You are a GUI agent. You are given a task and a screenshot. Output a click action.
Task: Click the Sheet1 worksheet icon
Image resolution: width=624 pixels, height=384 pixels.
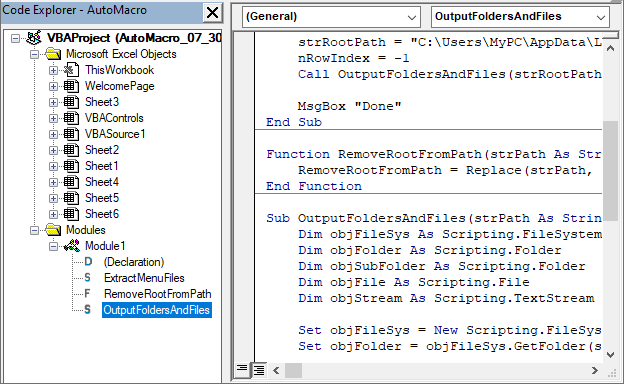71,166
